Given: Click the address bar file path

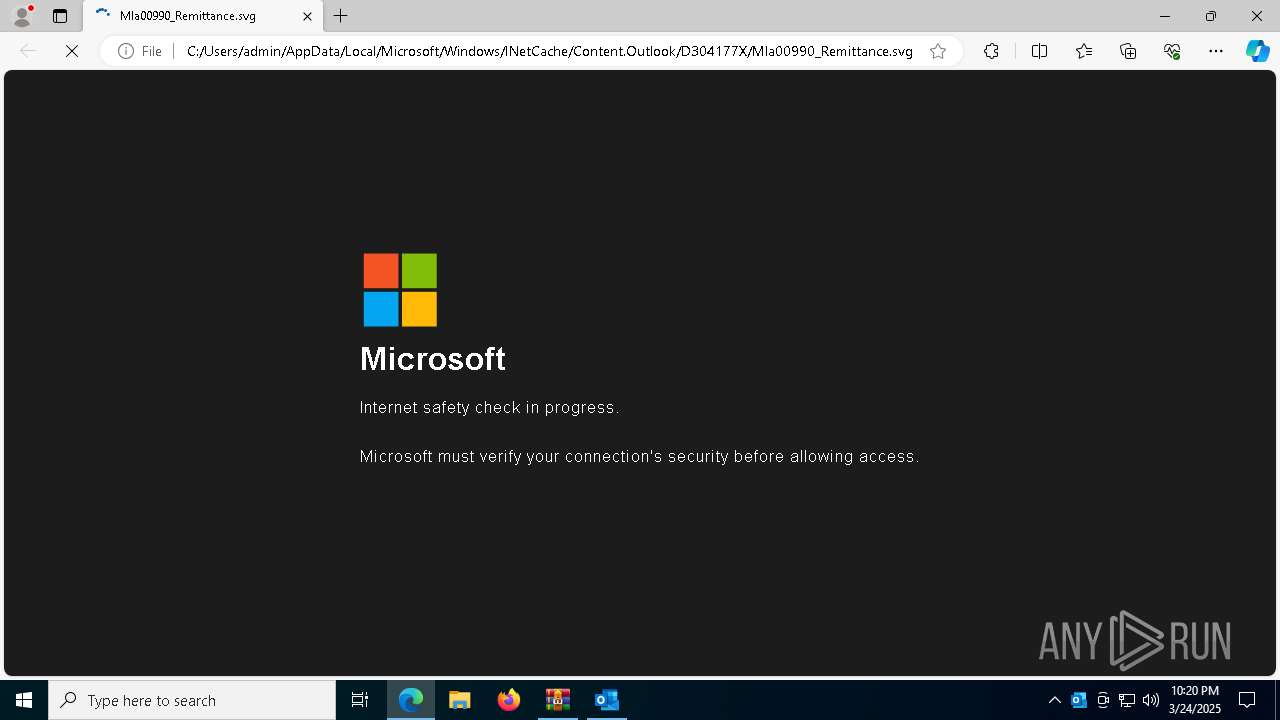Looking at the screenshot, I should tap(549, 51).
